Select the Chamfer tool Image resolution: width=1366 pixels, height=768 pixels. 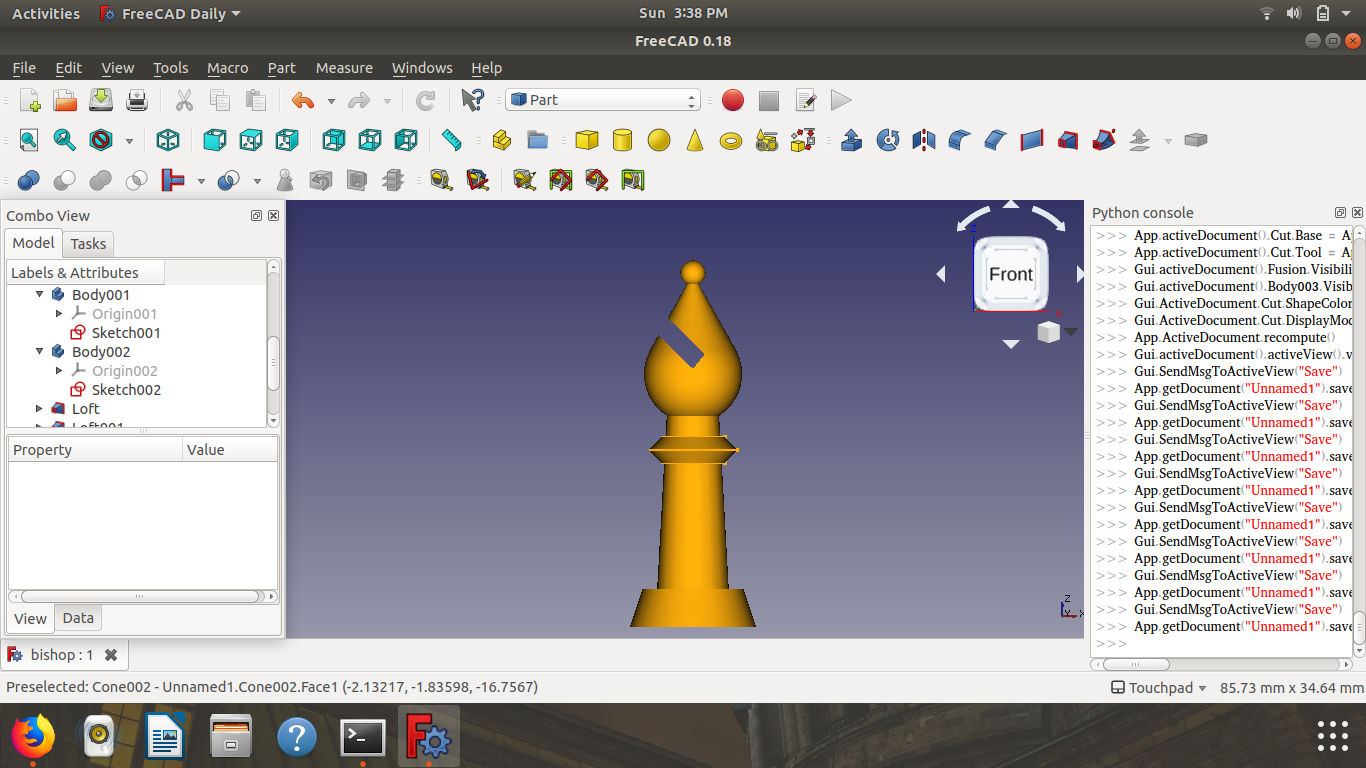tap(996, 140)
